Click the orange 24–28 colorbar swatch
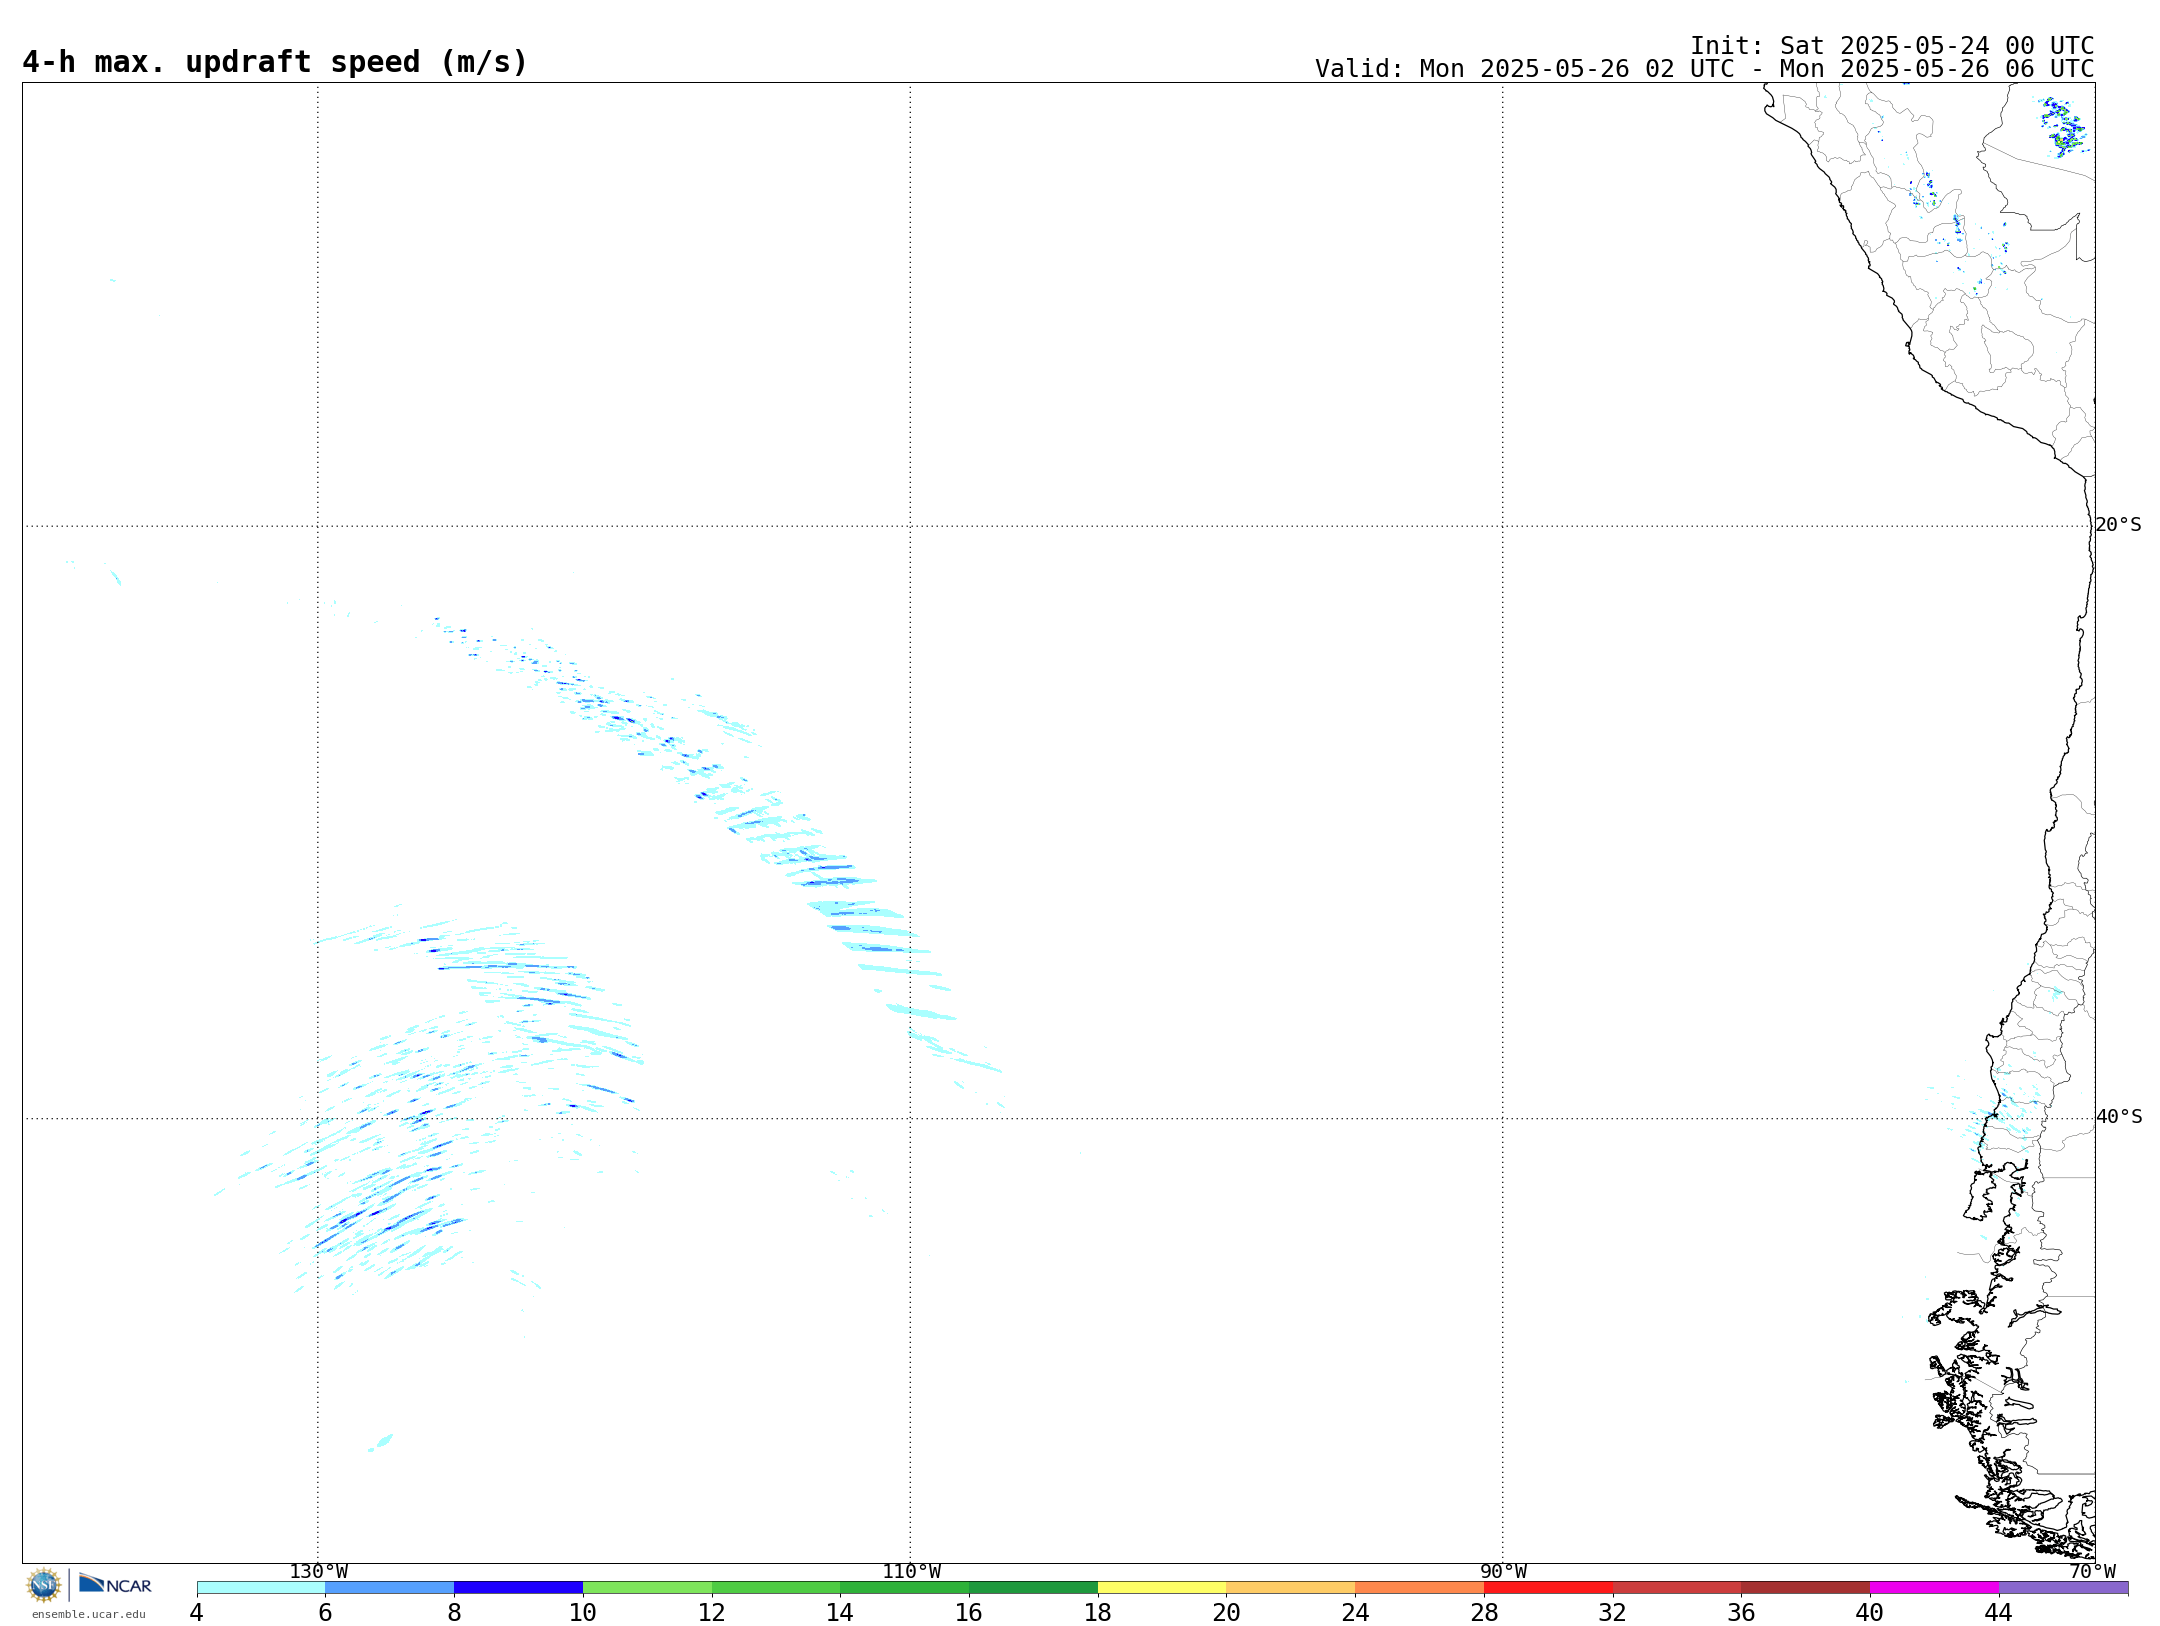 (x=1420, y=1588)
